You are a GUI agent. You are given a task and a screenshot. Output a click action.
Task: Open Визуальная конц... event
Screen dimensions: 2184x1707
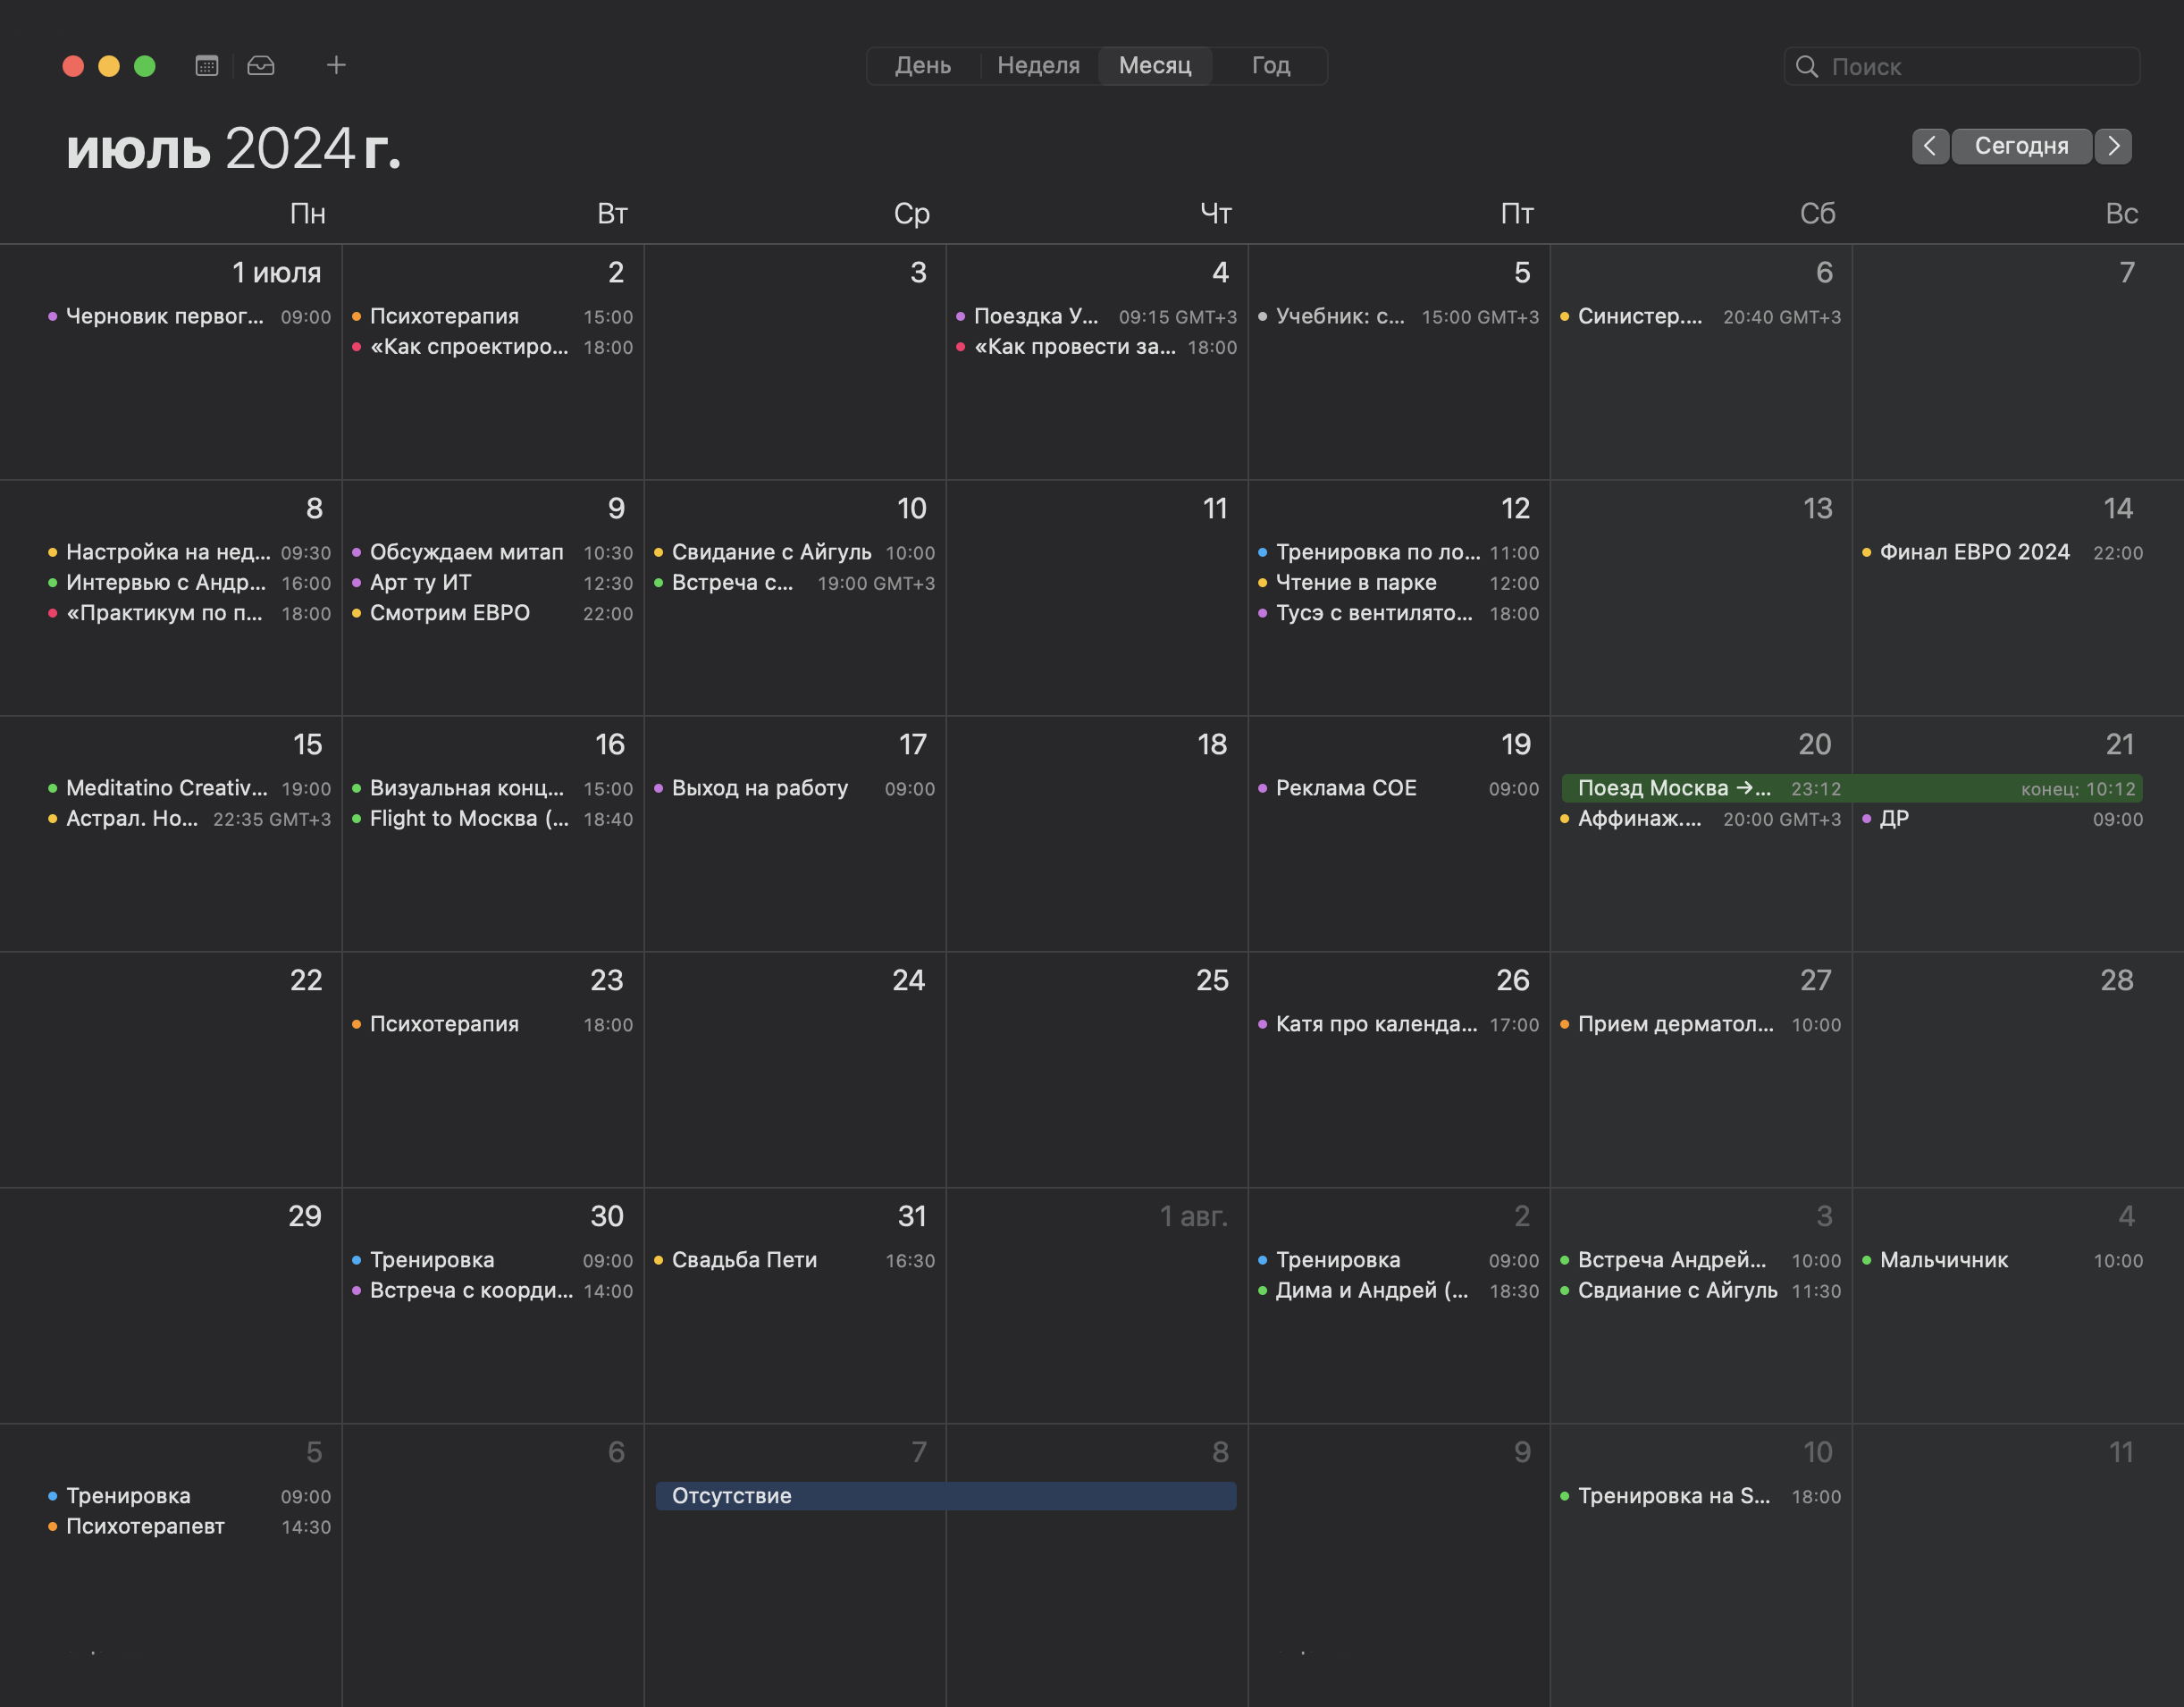pos(492,788)
